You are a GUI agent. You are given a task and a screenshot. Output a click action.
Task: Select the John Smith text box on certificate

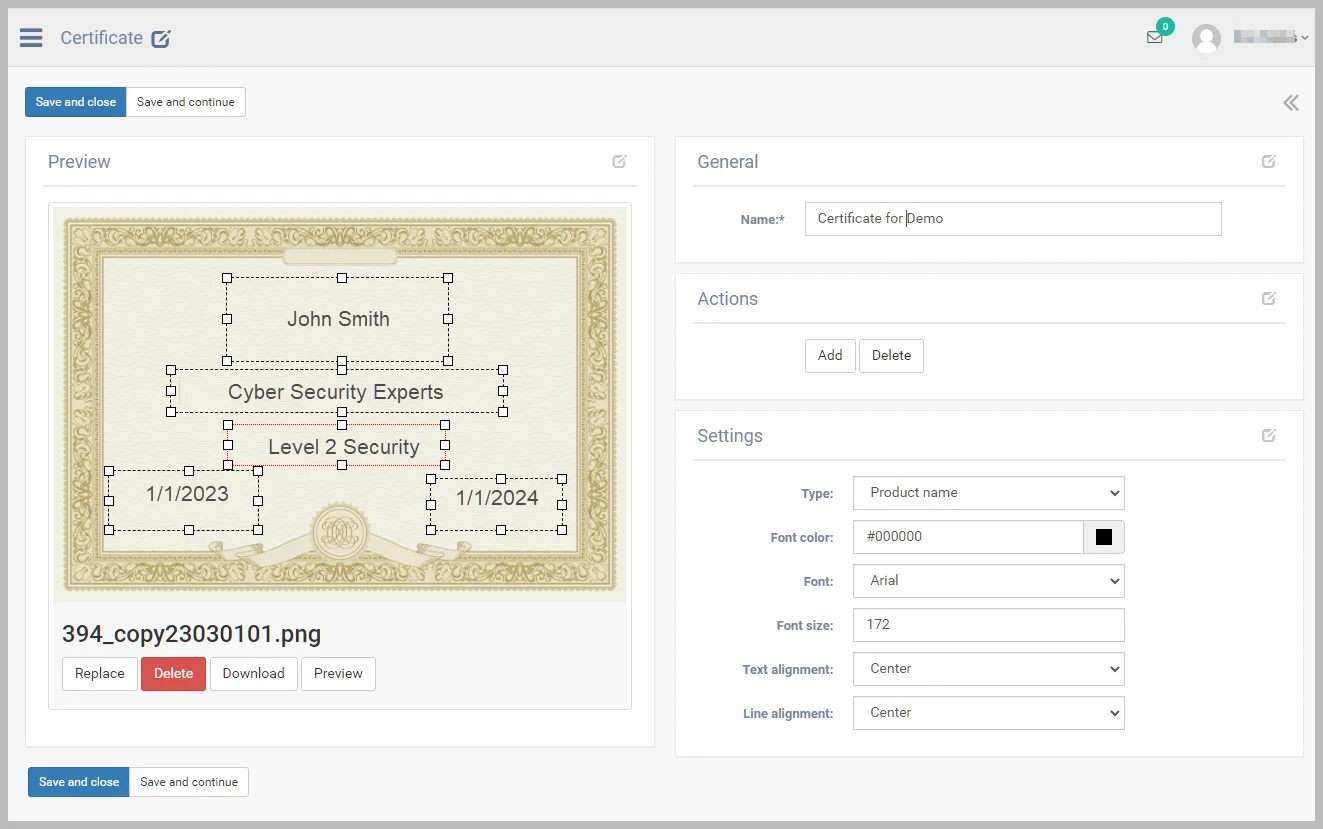pos(338,319)
